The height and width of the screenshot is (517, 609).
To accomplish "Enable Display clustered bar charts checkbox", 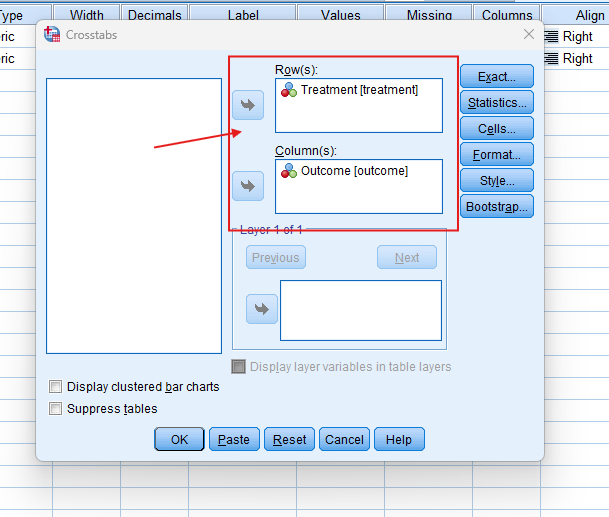I will click(56, 387).
